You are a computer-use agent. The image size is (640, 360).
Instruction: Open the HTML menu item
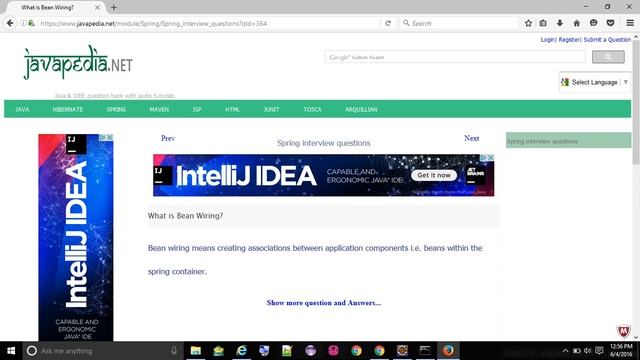tap(232, 109)
